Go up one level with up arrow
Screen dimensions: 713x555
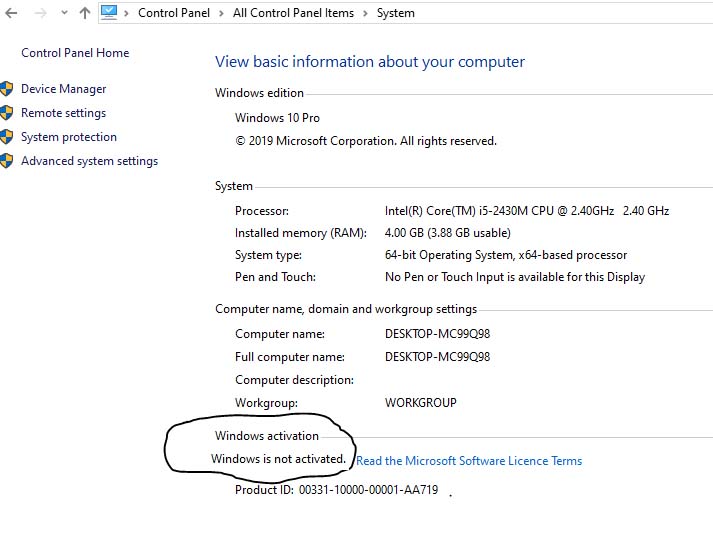tap(85, 13)
